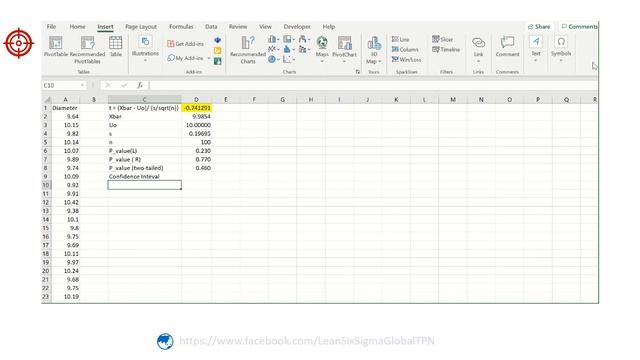Select row 23 header

click(x=46, y=297)
